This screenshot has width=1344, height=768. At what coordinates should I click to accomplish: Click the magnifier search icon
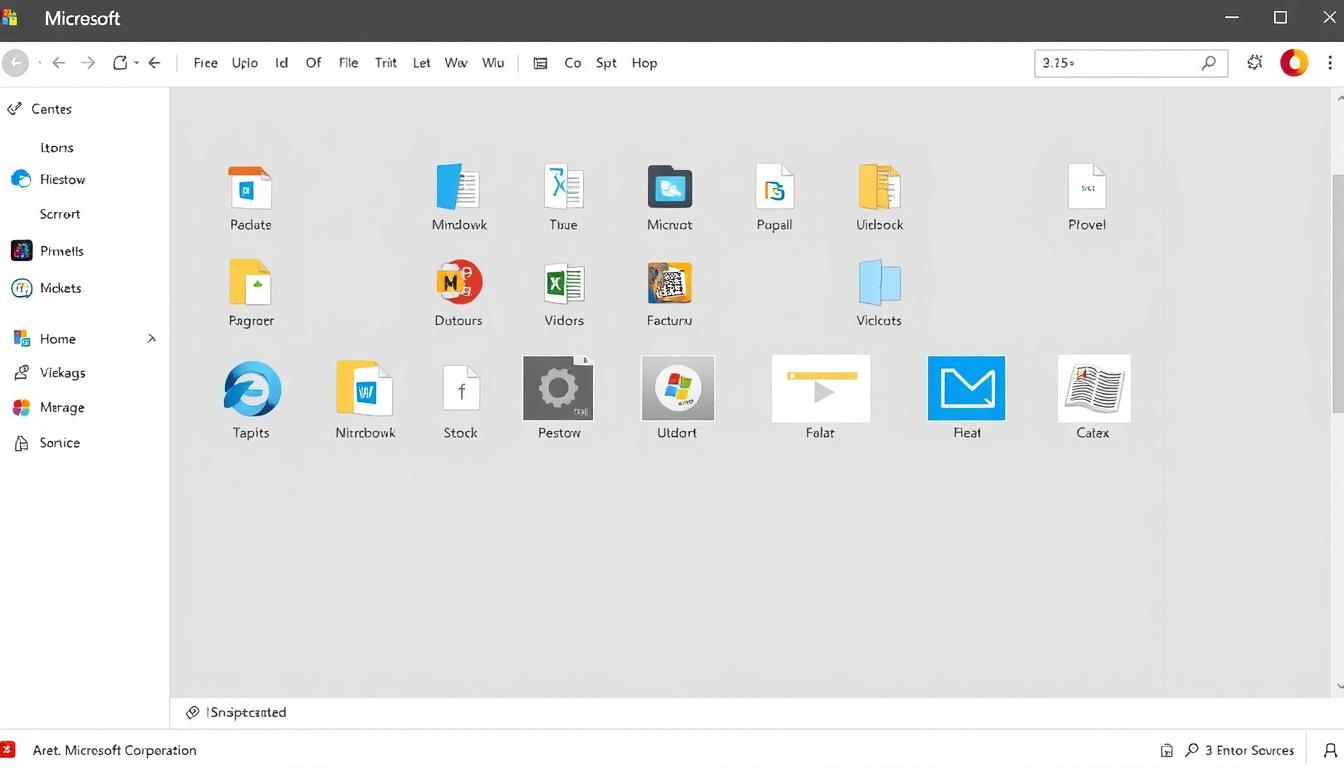pos(1210,63)
